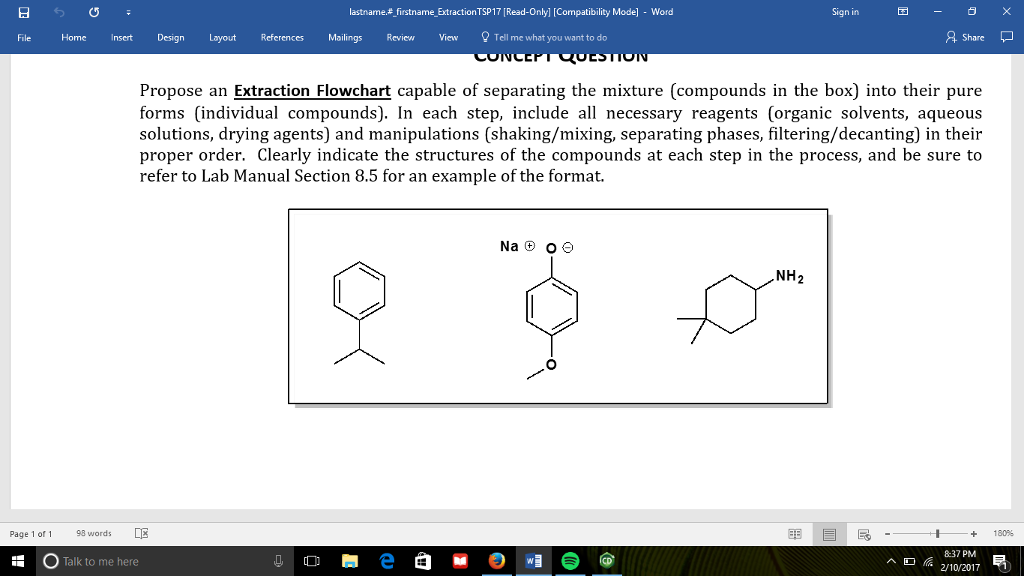Increase zoom with the plus control
Screen dimensions: 1024x576
973,533
